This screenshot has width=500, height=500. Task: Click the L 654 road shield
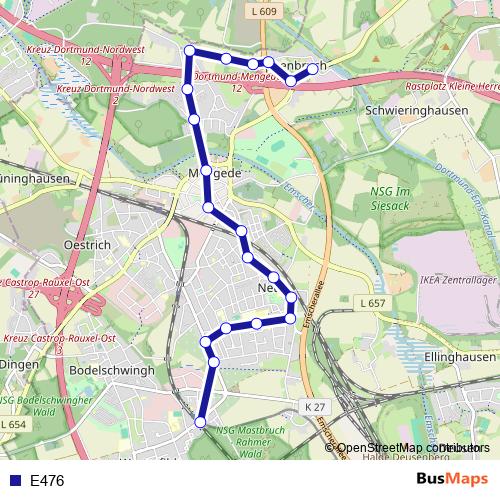[x=13, y=424]
